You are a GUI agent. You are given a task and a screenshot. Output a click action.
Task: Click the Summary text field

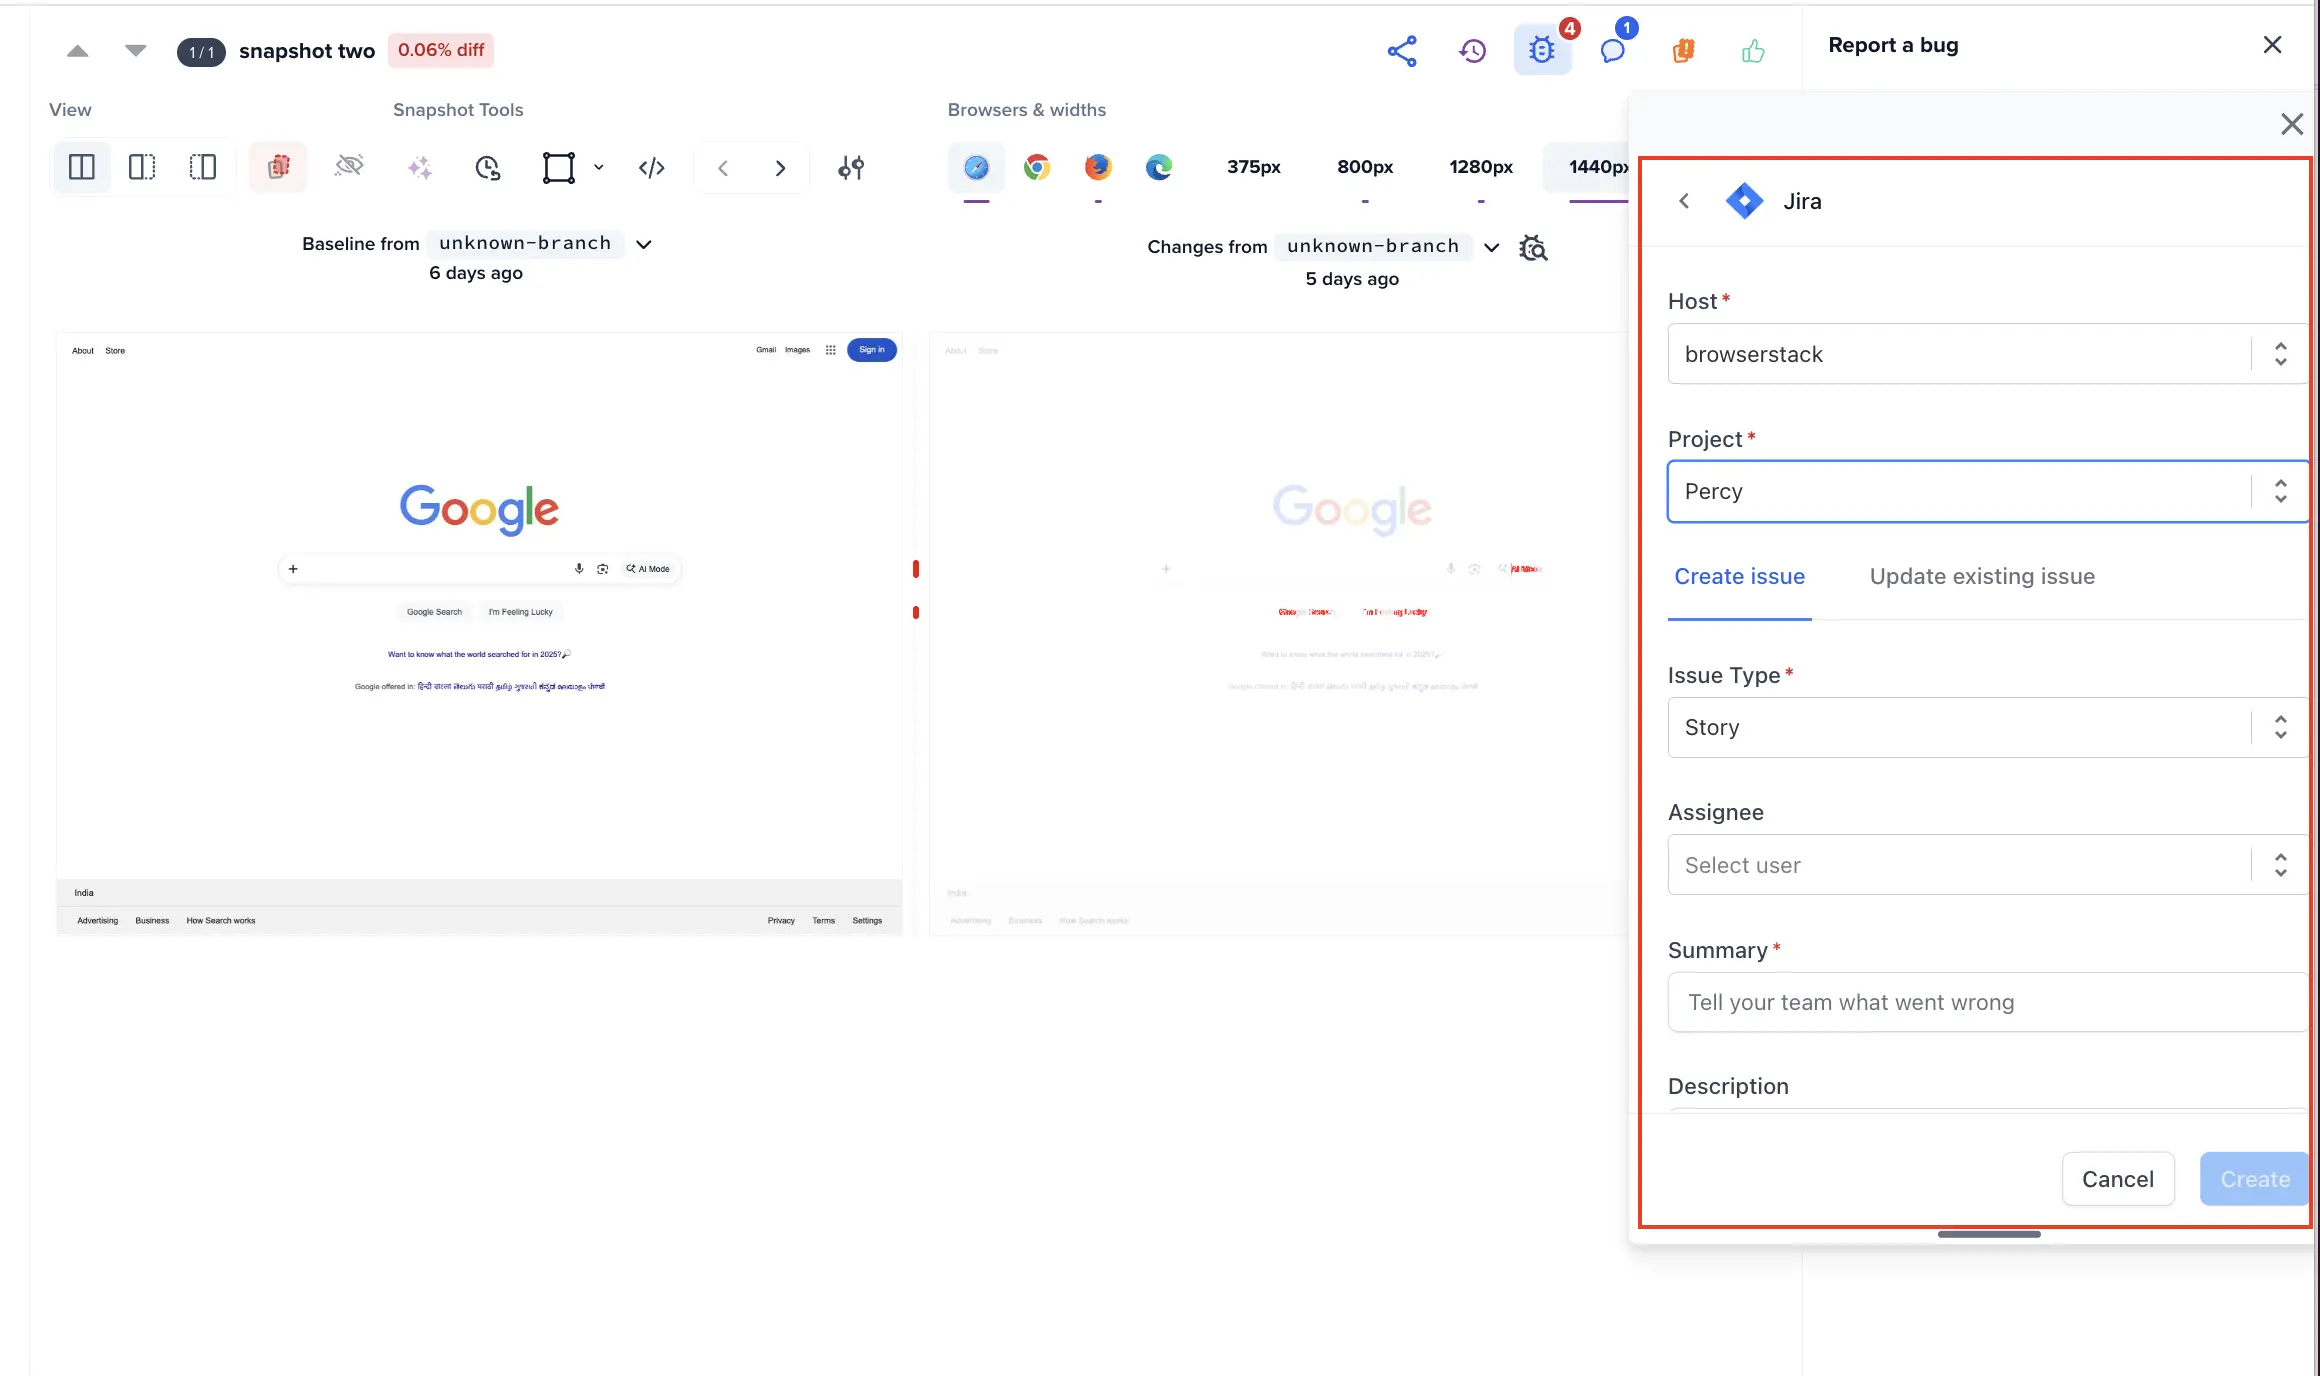click(1985, 1002)
